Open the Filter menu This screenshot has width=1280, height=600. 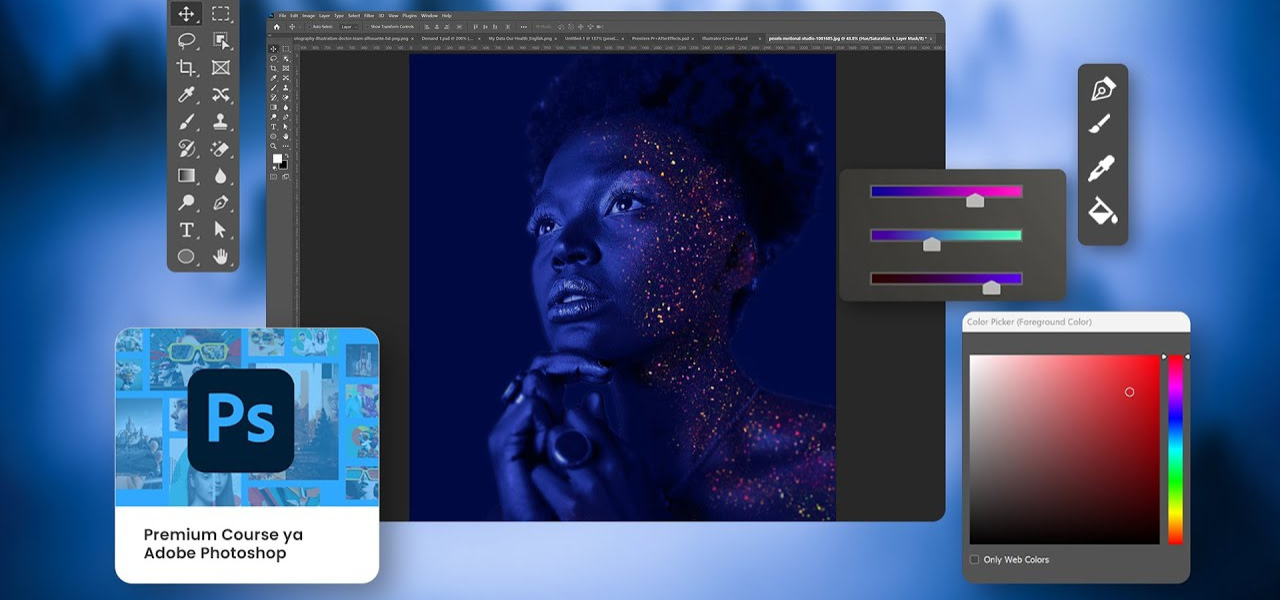point(369,16)
